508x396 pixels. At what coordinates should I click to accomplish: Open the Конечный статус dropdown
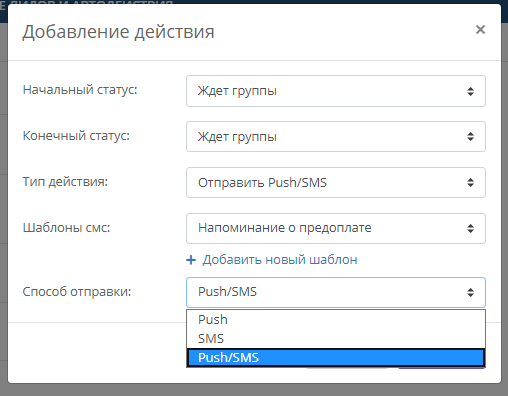[x=336, y=137]
